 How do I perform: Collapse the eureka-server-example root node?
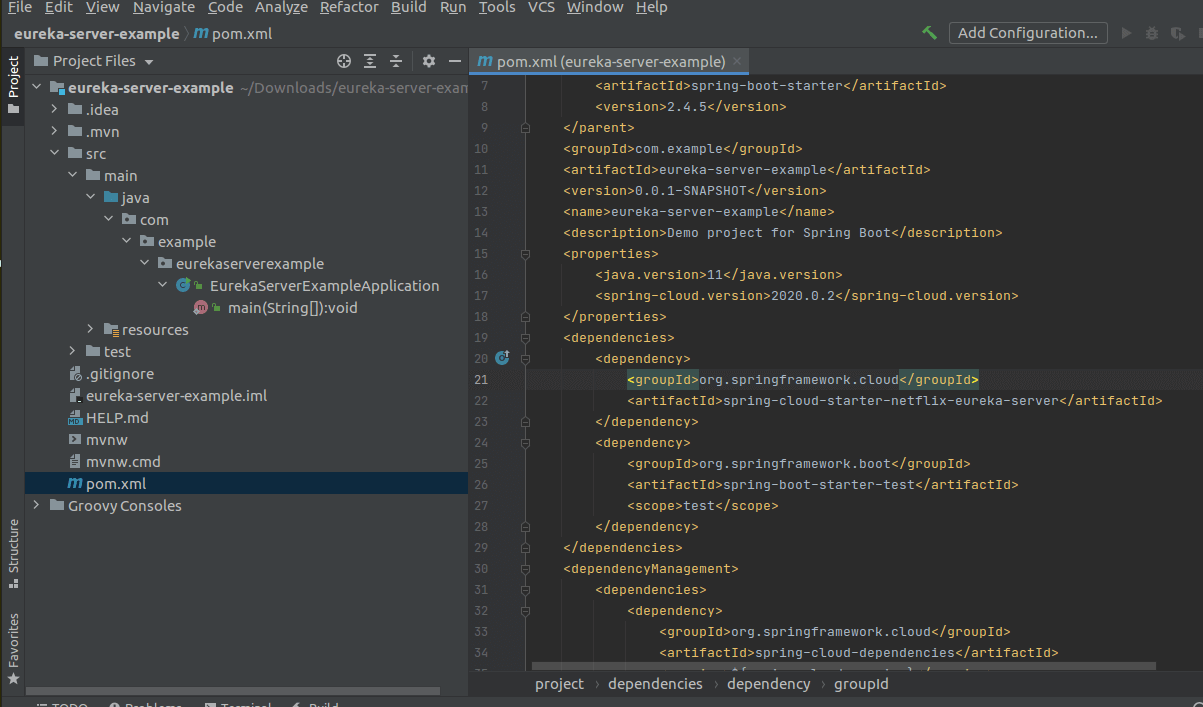tap(38, 88)
